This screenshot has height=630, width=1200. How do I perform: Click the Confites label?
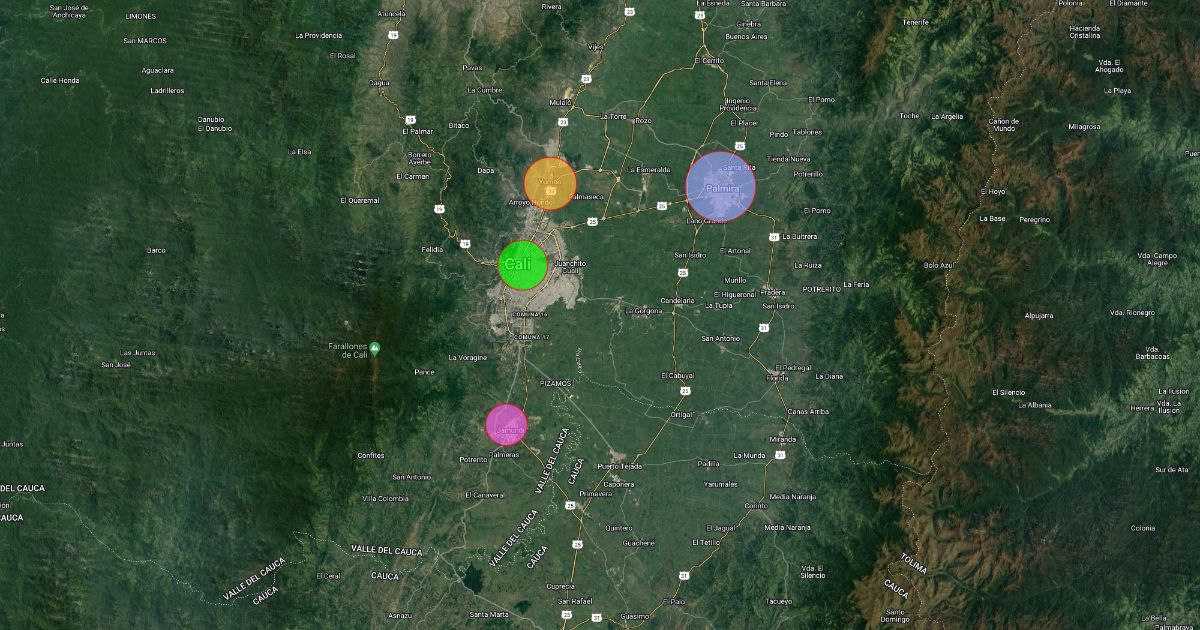coord(370,455)
